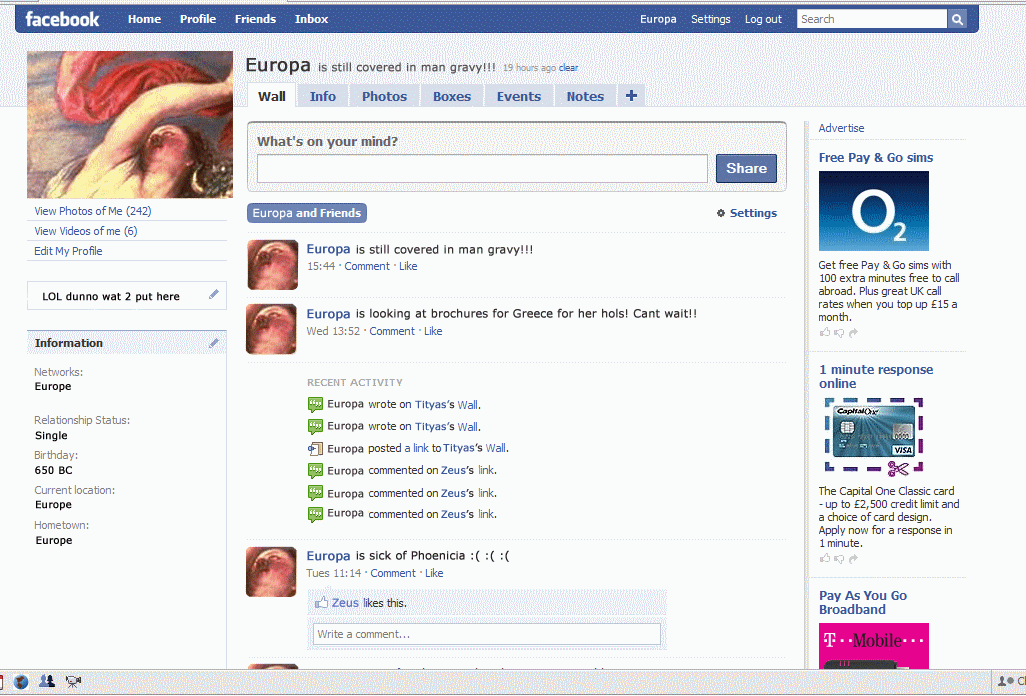
Task: Switch to the Notes tab
Action: click(x=585, y=96)
